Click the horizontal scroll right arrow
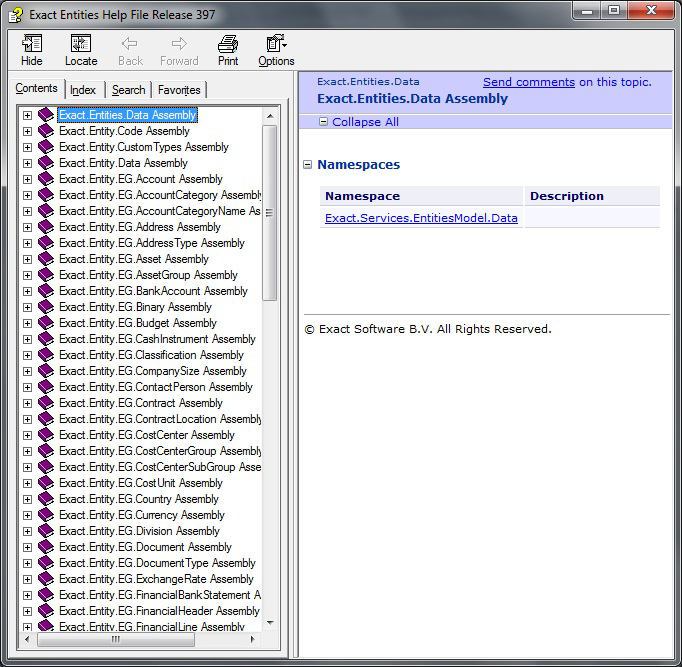Viewport: 682px width, 667px height. tap(253, 639)
